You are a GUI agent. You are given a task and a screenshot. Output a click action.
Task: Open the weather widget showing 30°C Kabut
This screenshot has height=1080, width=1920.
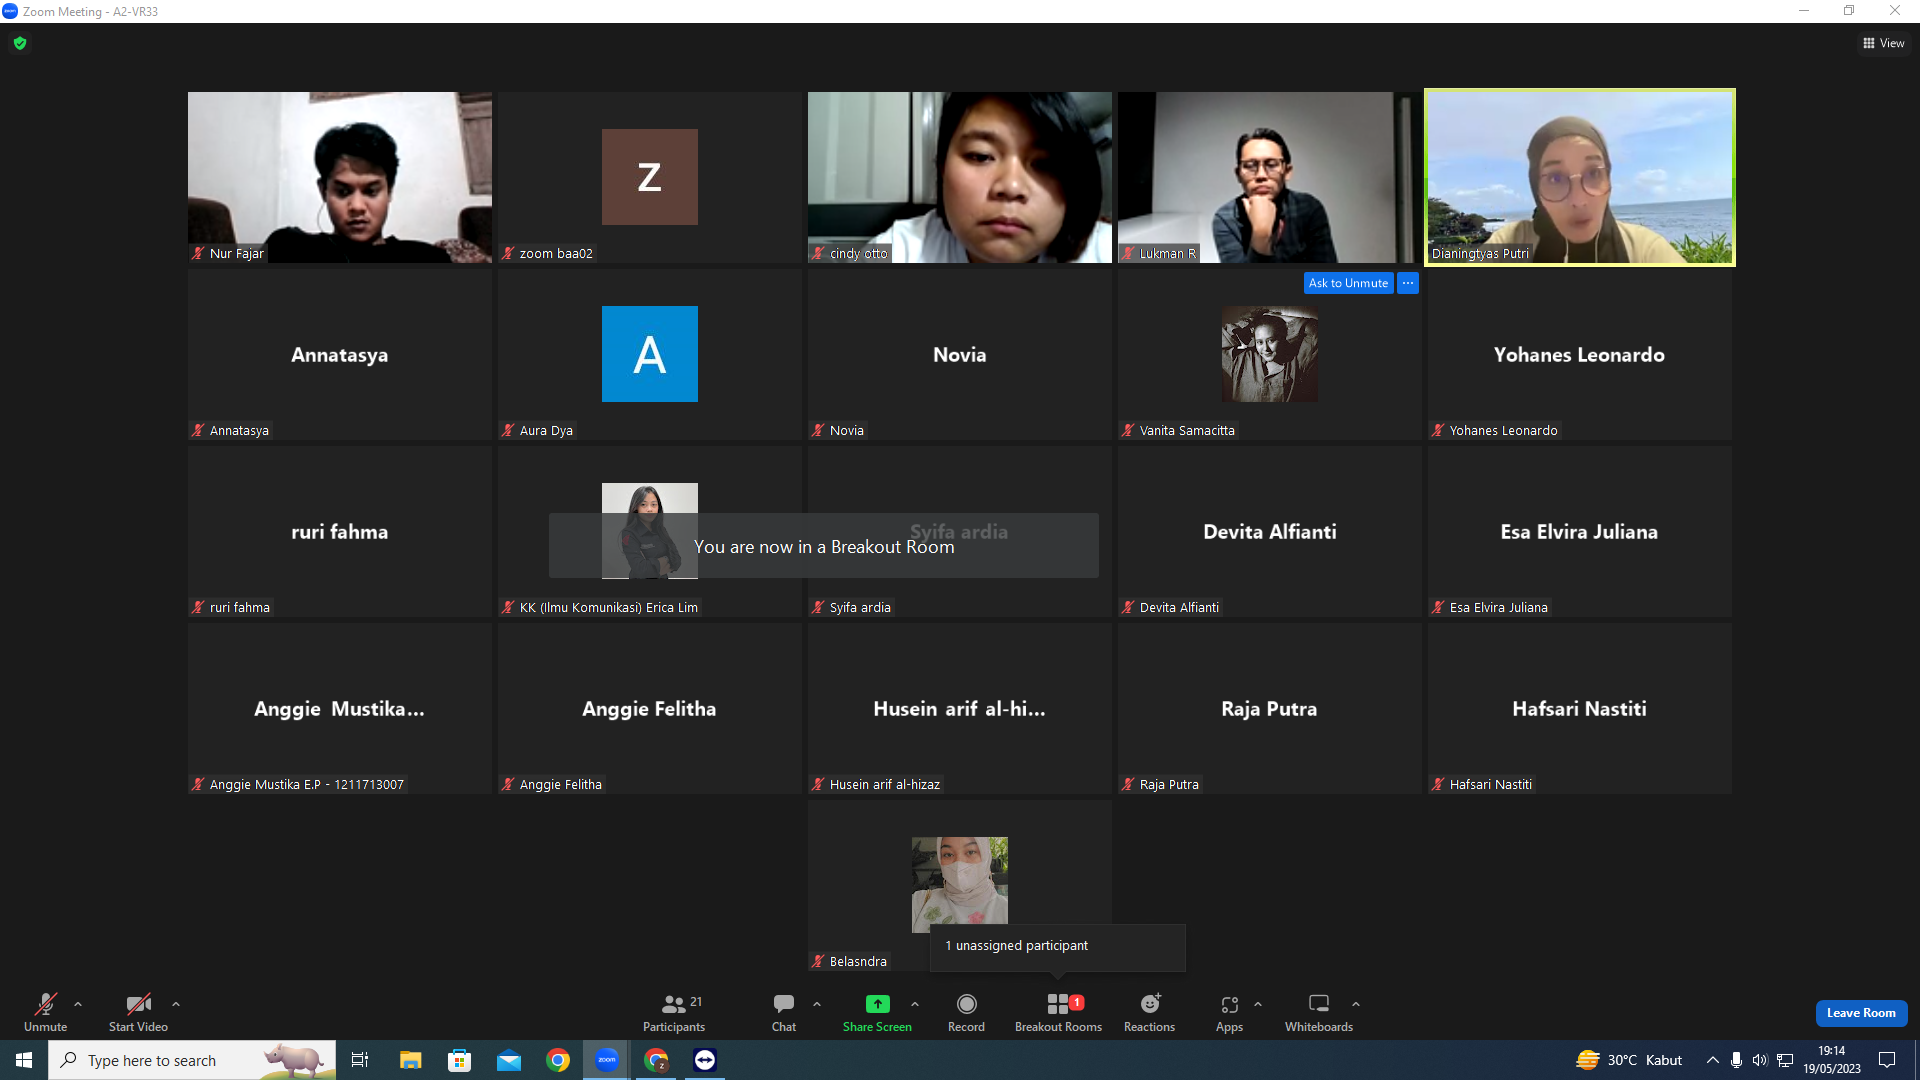[x=1629, y=1060]
